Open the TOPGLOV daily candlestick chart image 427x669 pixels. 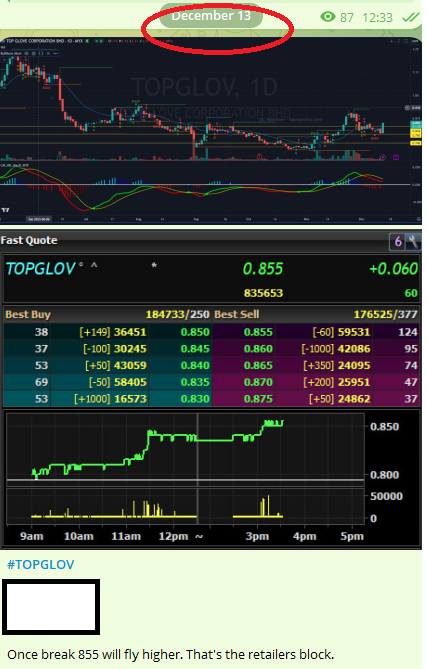pos(211,130)
